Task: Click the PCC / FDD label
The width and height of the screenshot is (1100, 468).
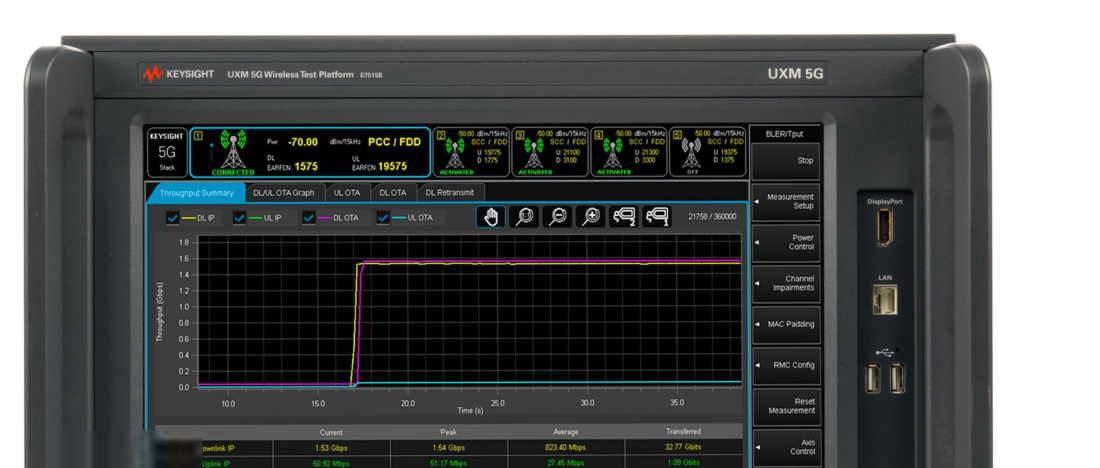Action: [x=394, y=142]
